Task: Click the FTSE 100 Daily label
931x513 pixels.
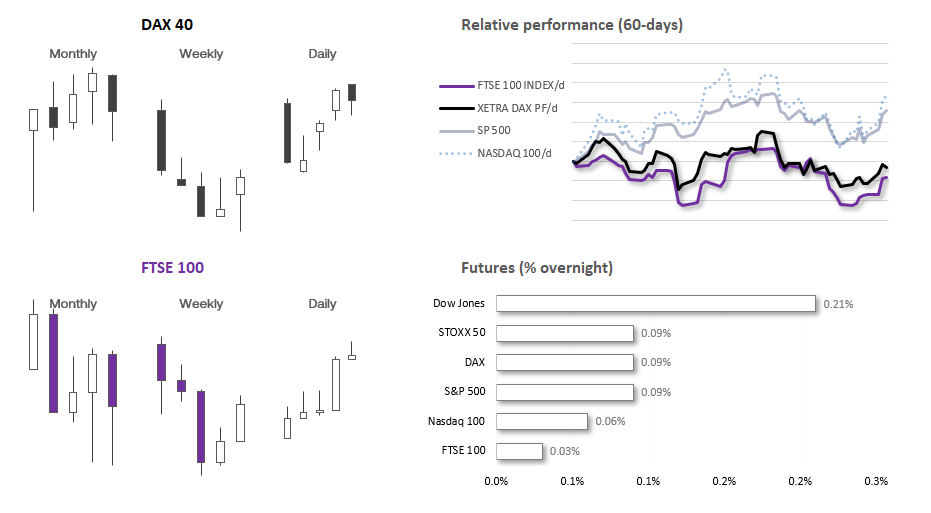Action: coord(322,304)
